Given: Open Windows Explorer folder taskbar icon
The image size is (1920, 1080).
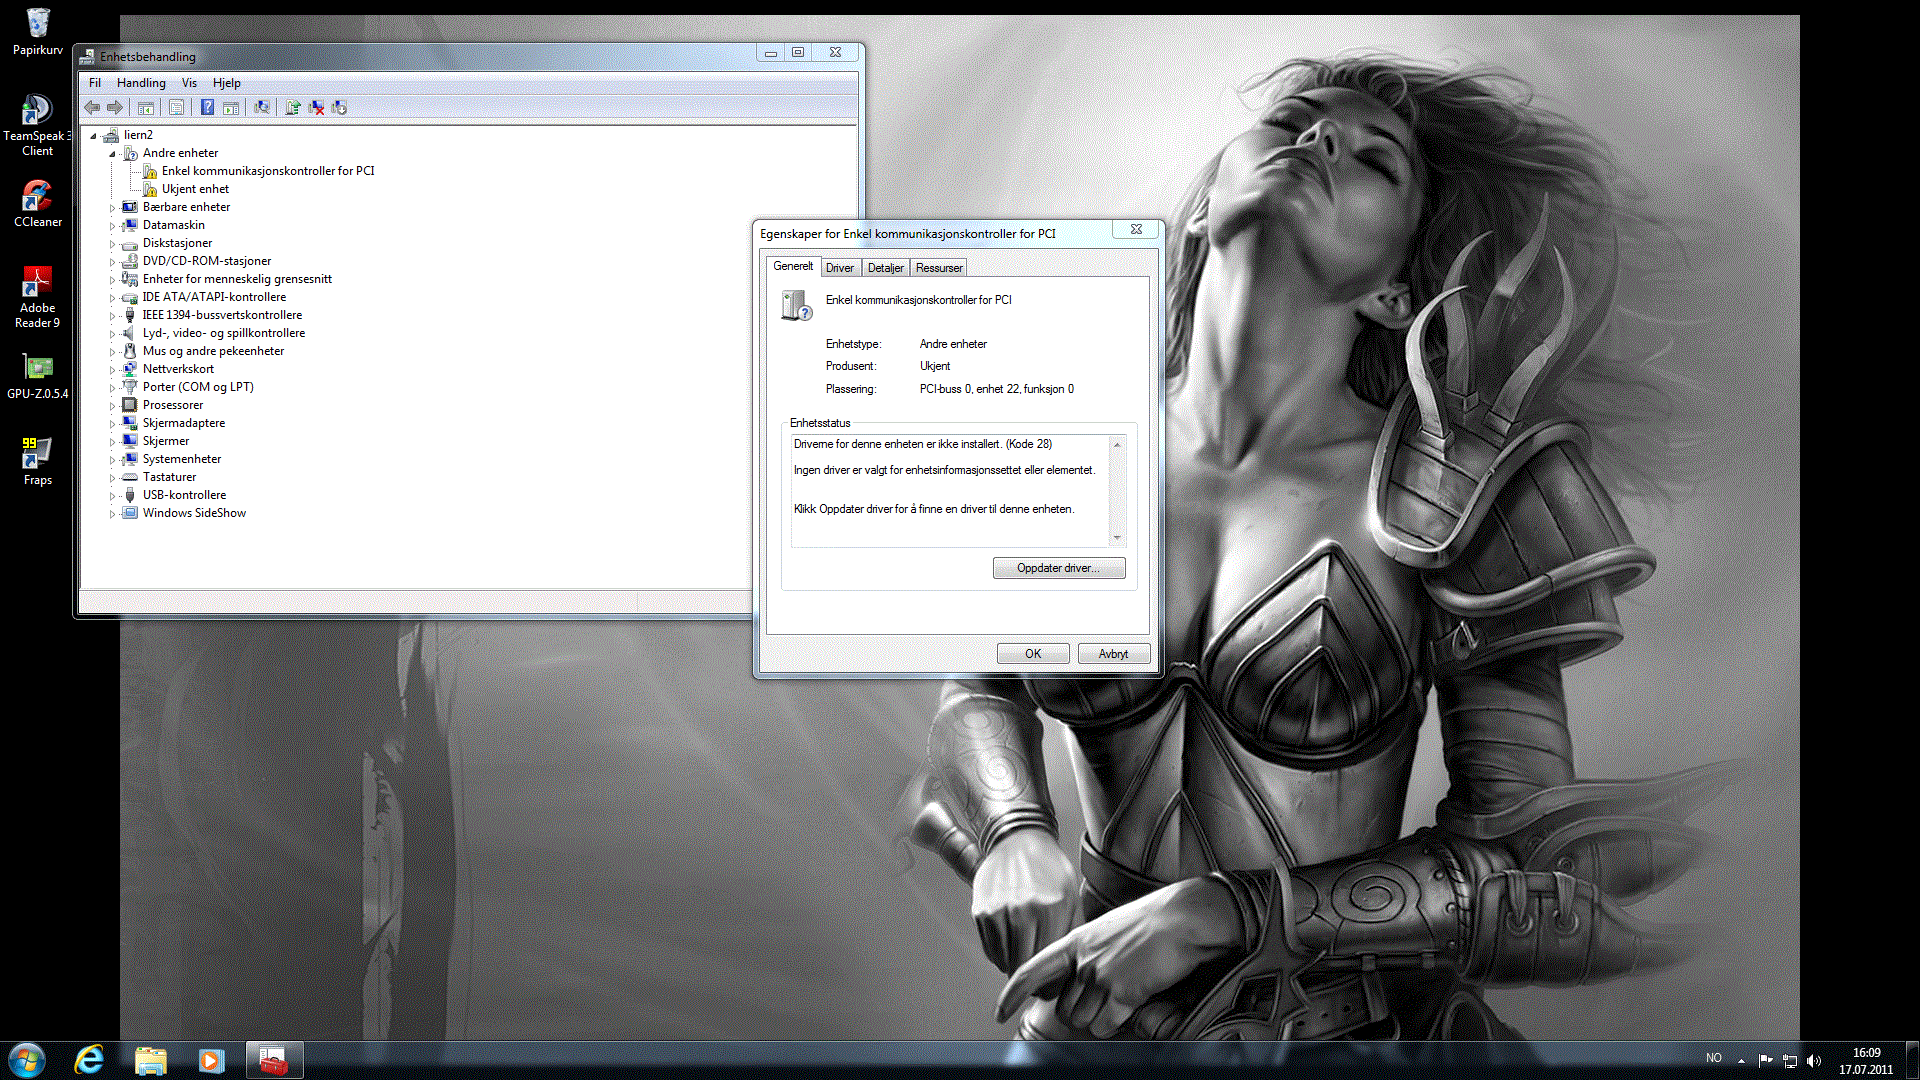Looking at the screenshot, I should [x=150, y=1060].
